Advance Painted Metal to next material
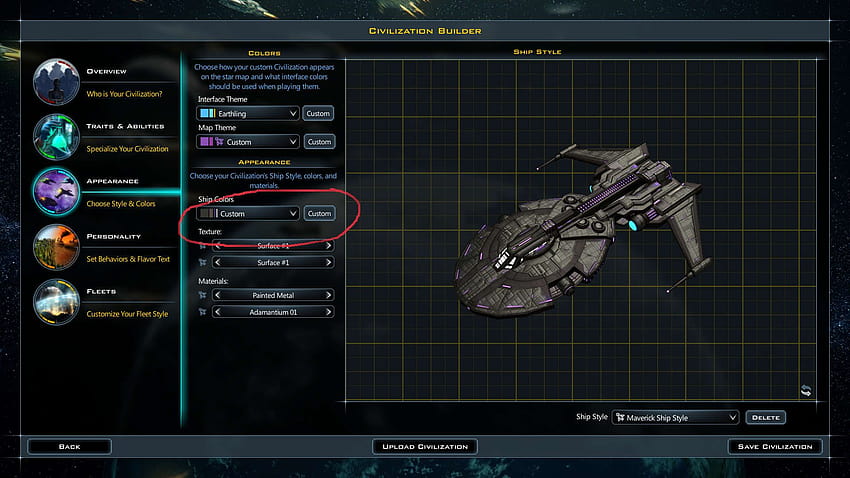The image size is (850, 478). pyautogui.click(x=328, y=295)
